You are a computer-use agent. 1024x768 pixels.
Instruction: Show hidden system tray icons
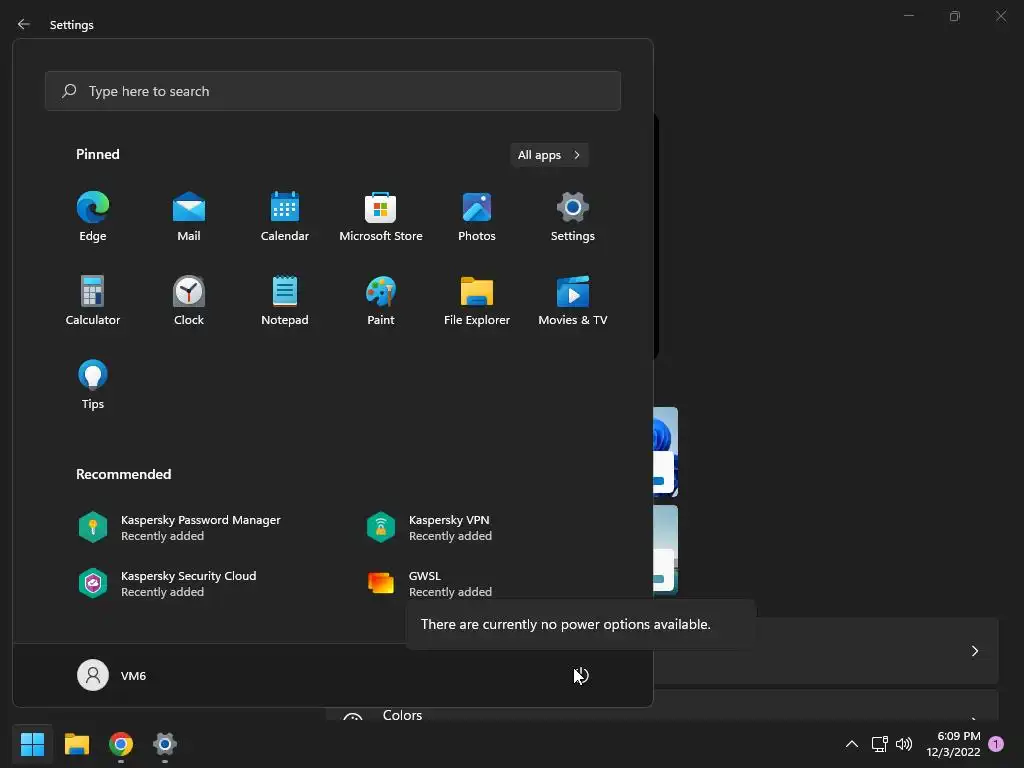[852, 744]
